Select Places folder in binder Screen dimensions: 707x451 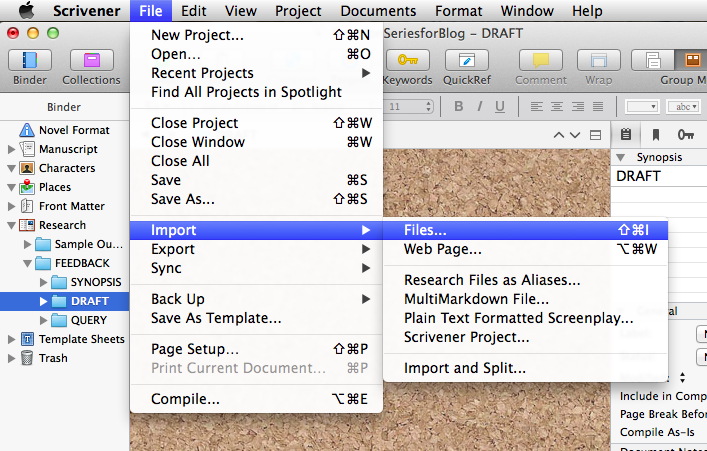[55, 187]
